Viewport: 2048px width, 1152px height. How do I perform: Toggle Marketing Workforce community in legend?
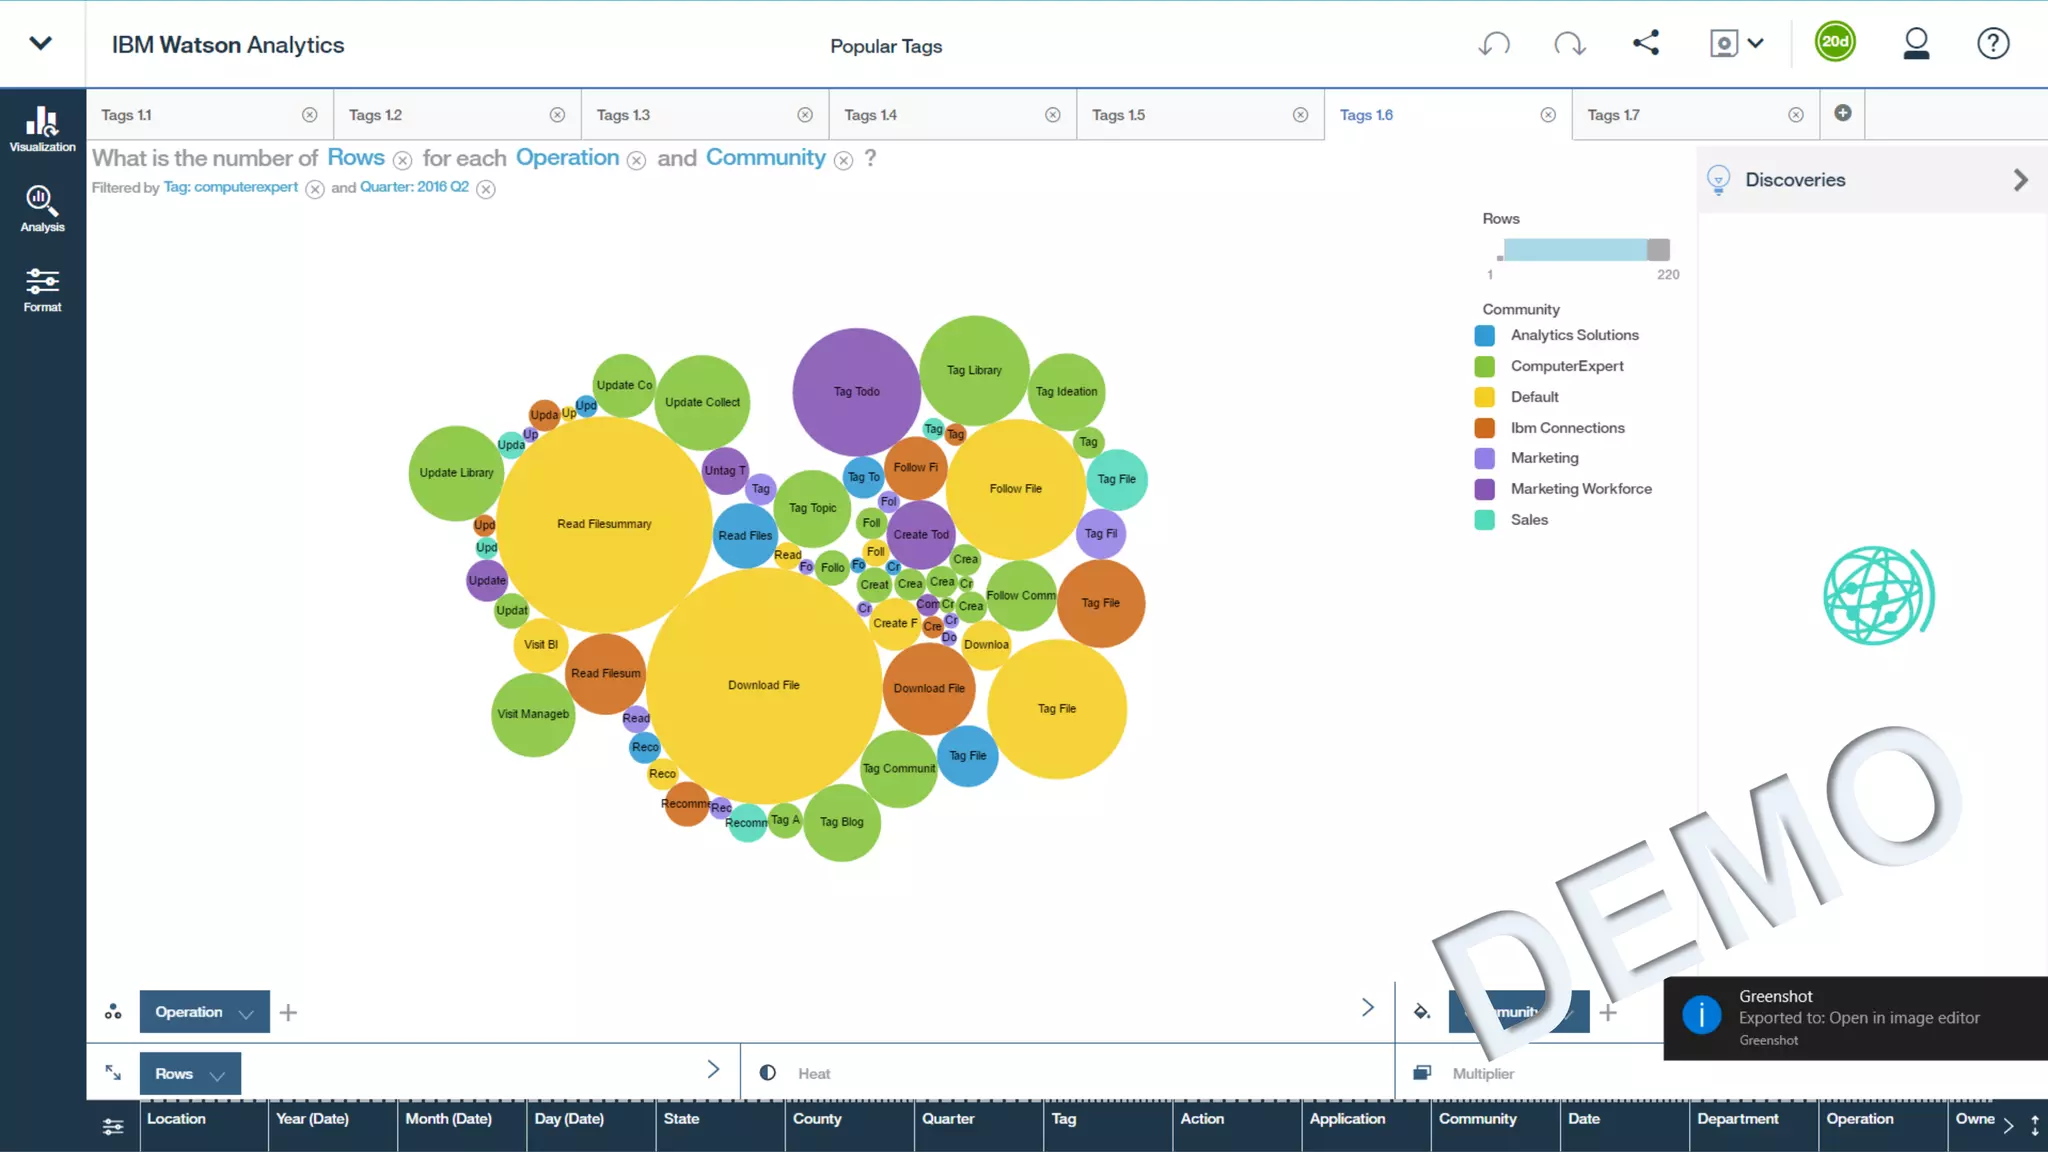pyautogui.click(x=1580, y=489)
